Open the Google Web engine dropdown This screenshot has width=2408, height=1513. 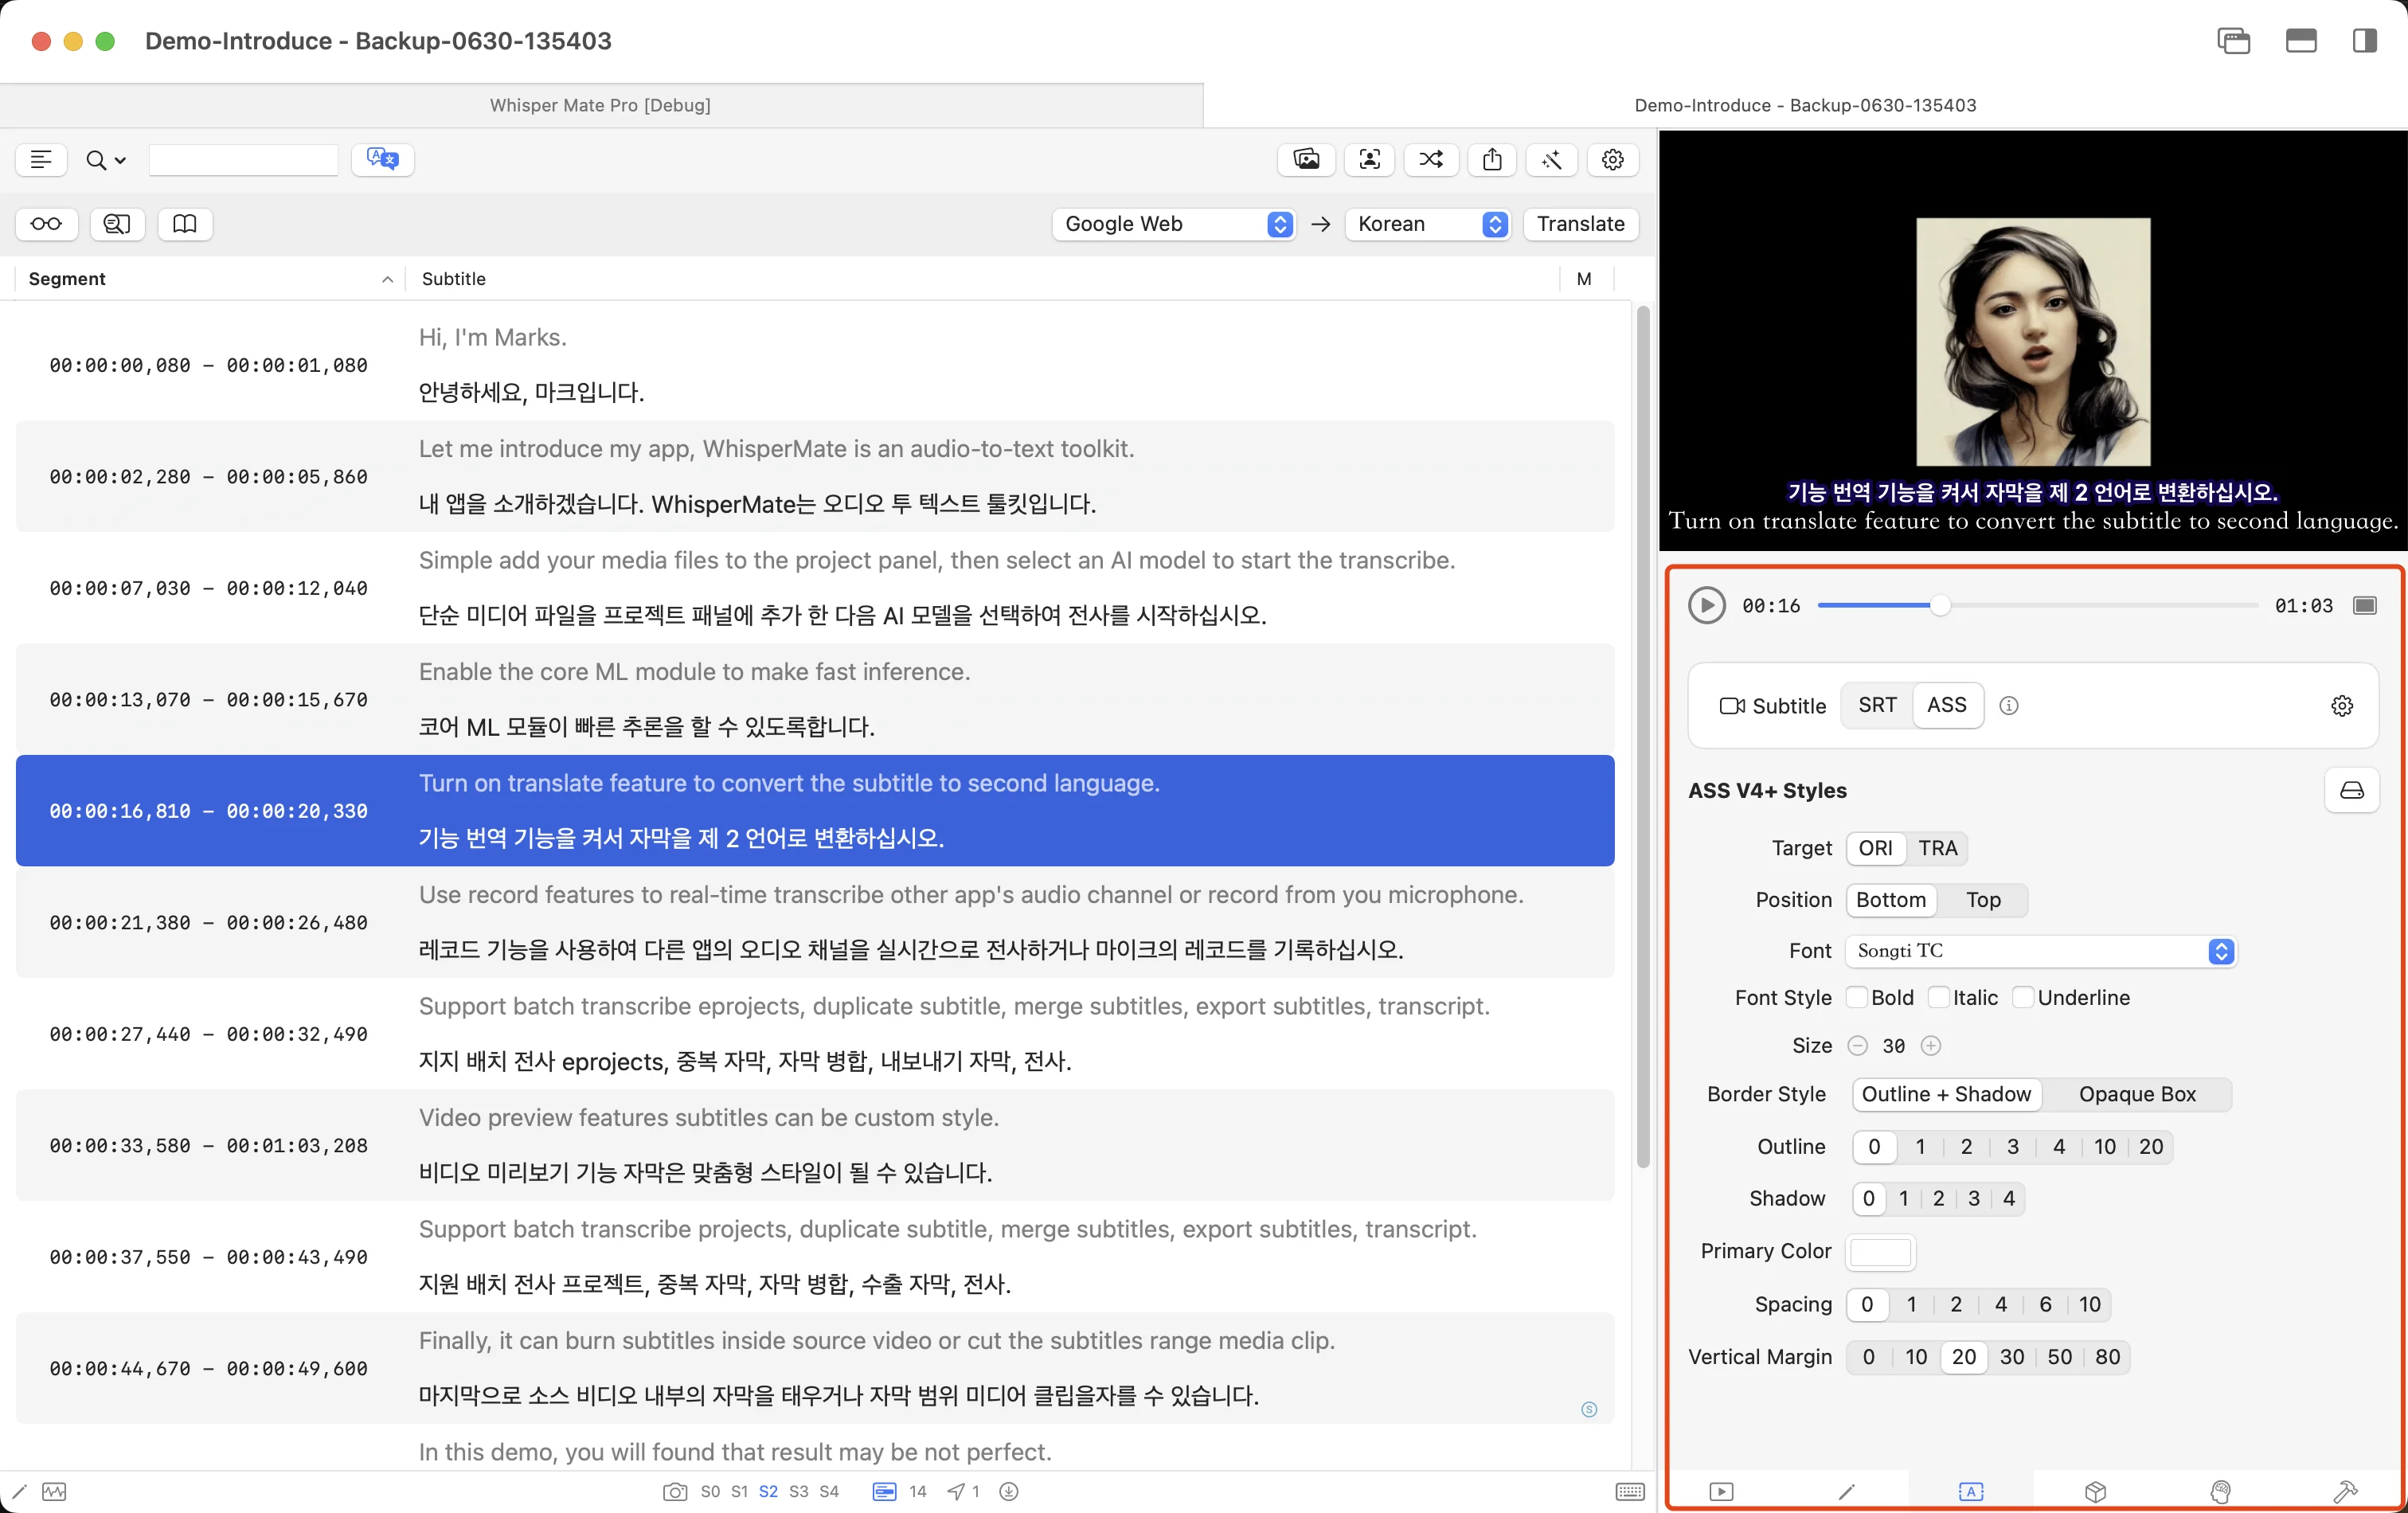pos(1173,224)
